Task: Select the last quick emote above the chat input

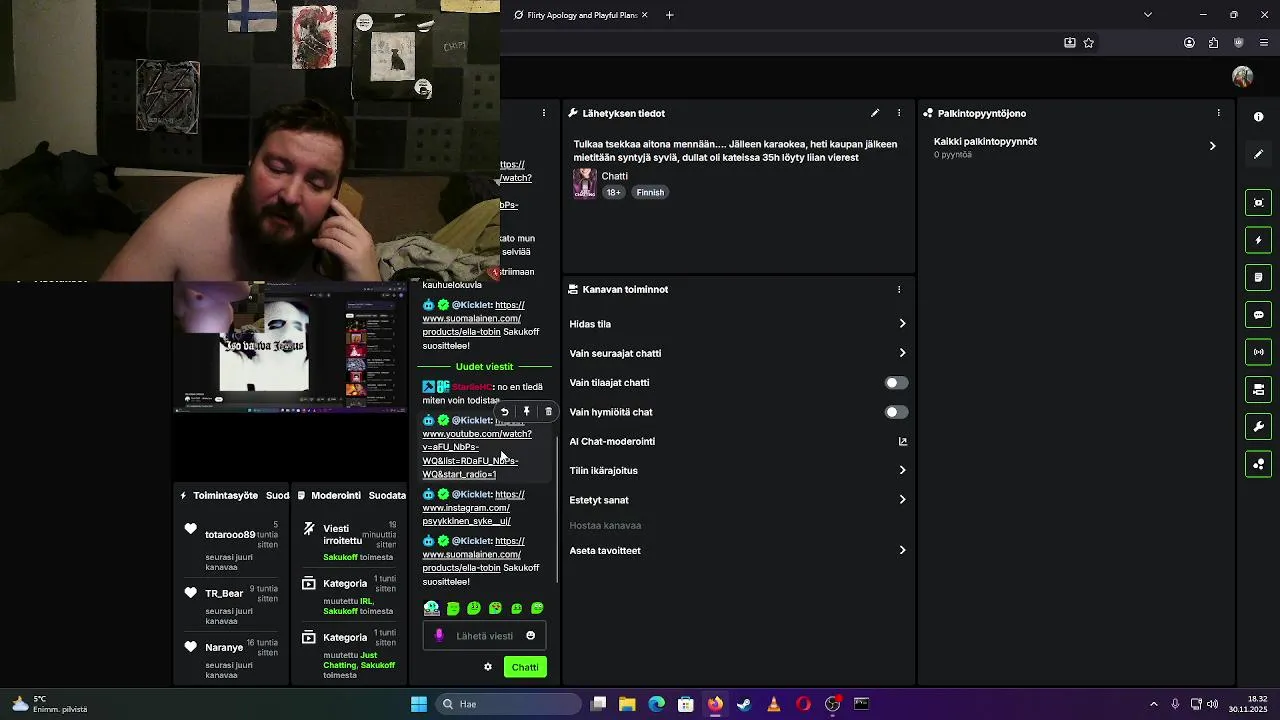Action: 538,608
